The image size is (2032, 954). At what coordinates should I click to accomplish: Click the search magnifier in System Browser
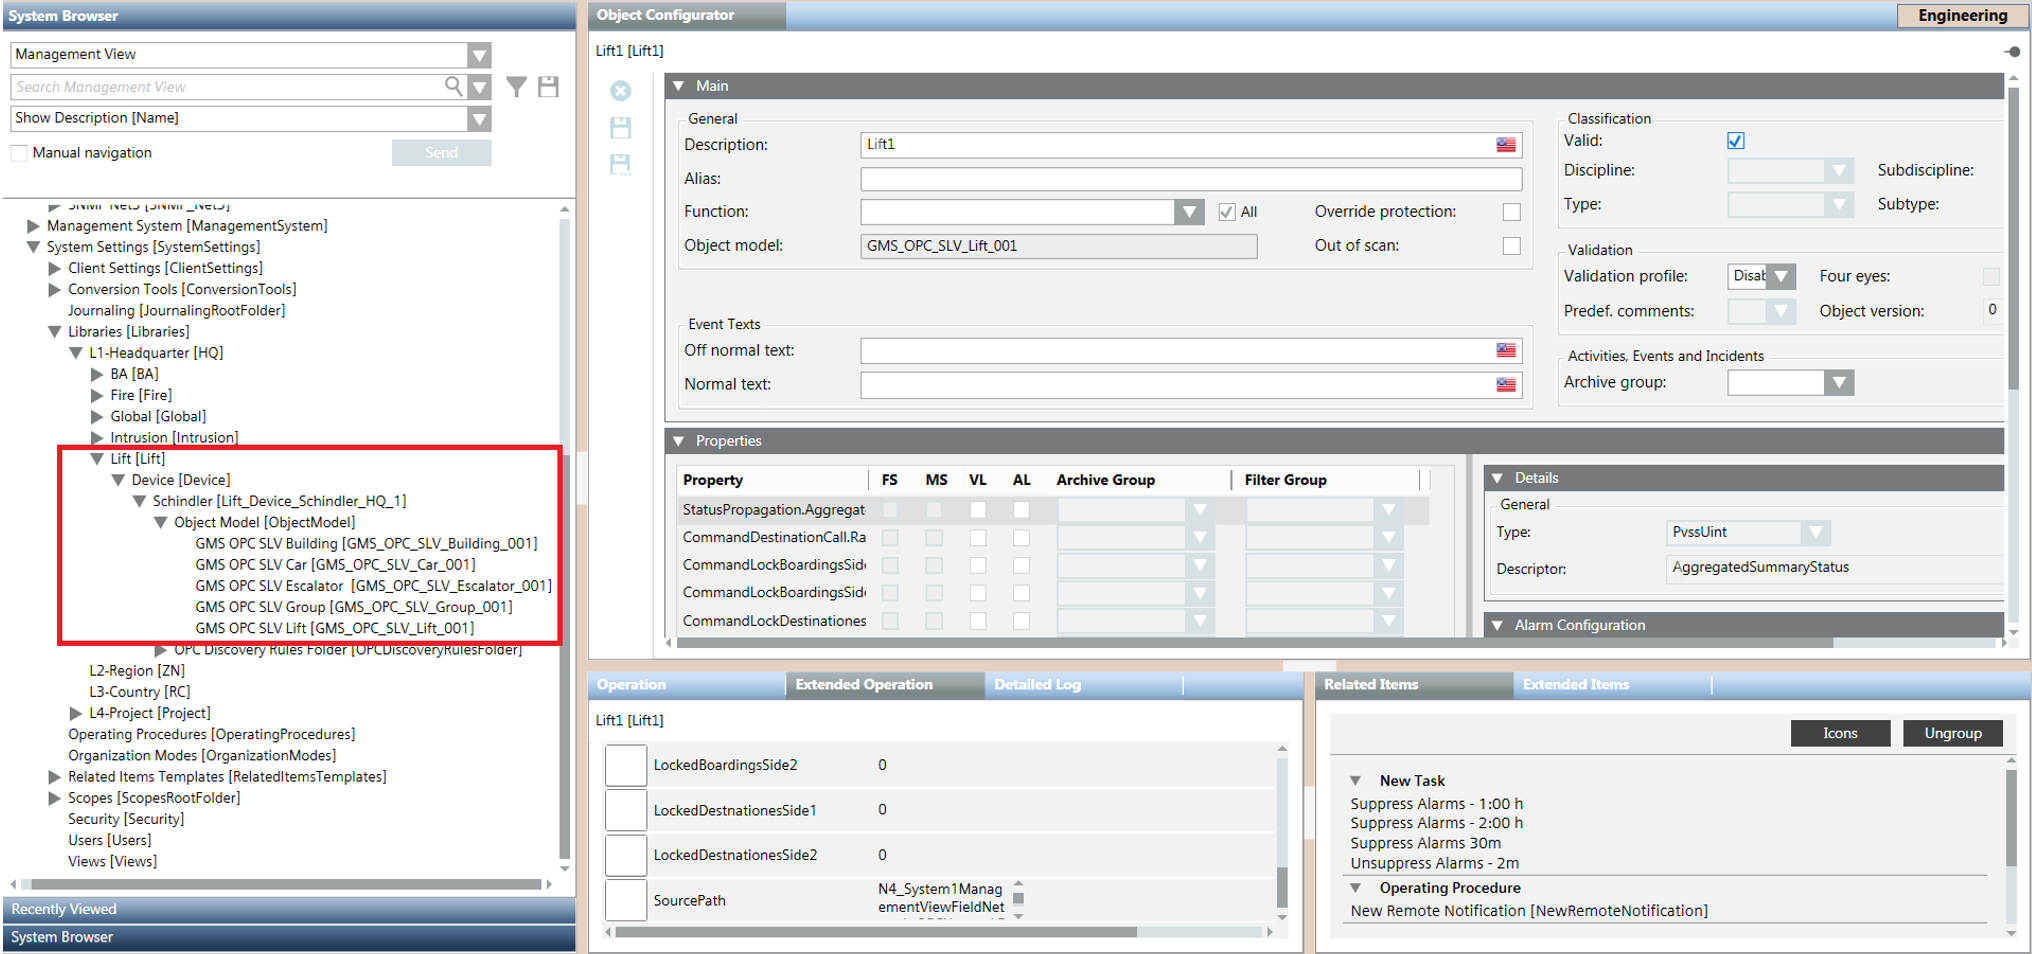(453, 87)
